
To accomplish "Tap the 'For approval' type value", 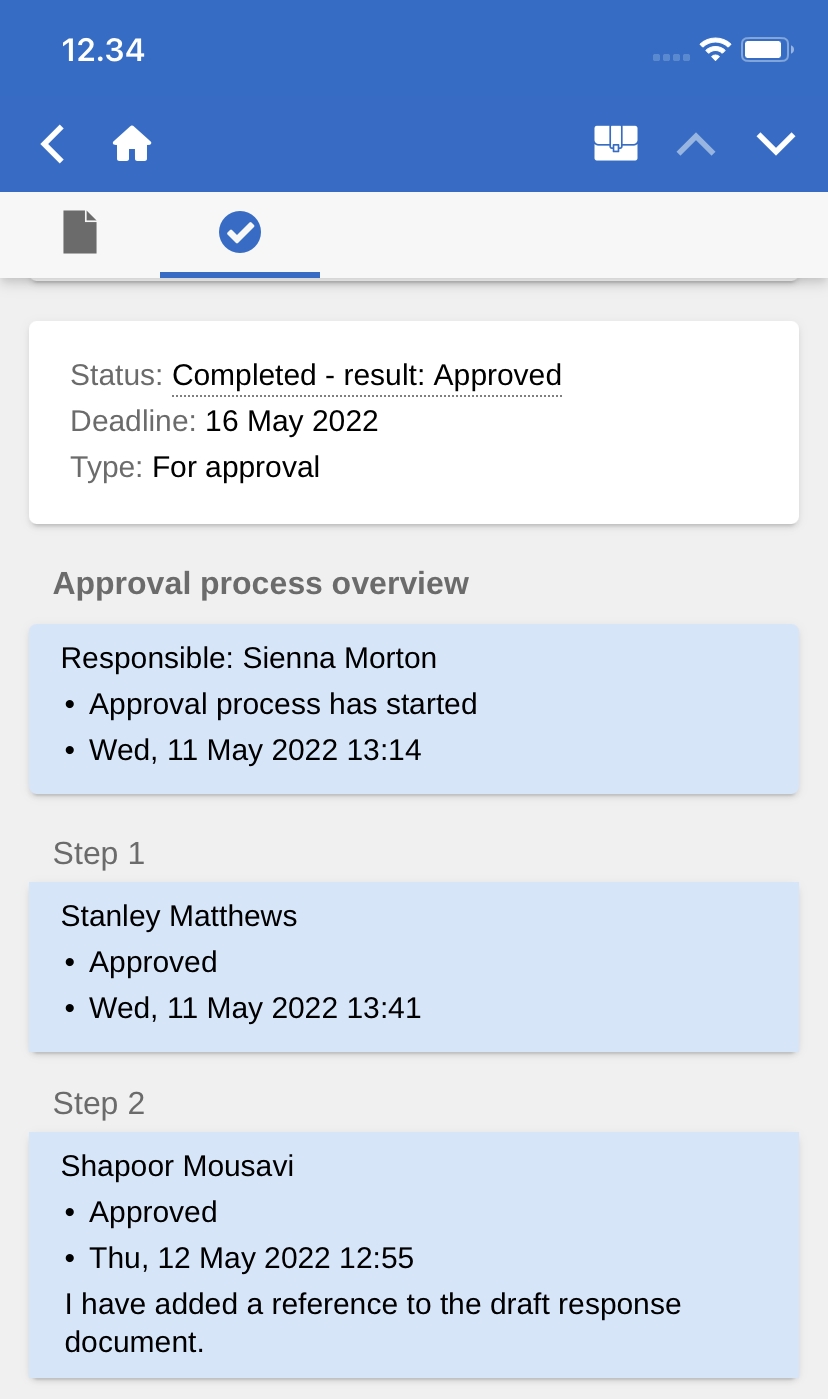I will [x=236, y=467].
